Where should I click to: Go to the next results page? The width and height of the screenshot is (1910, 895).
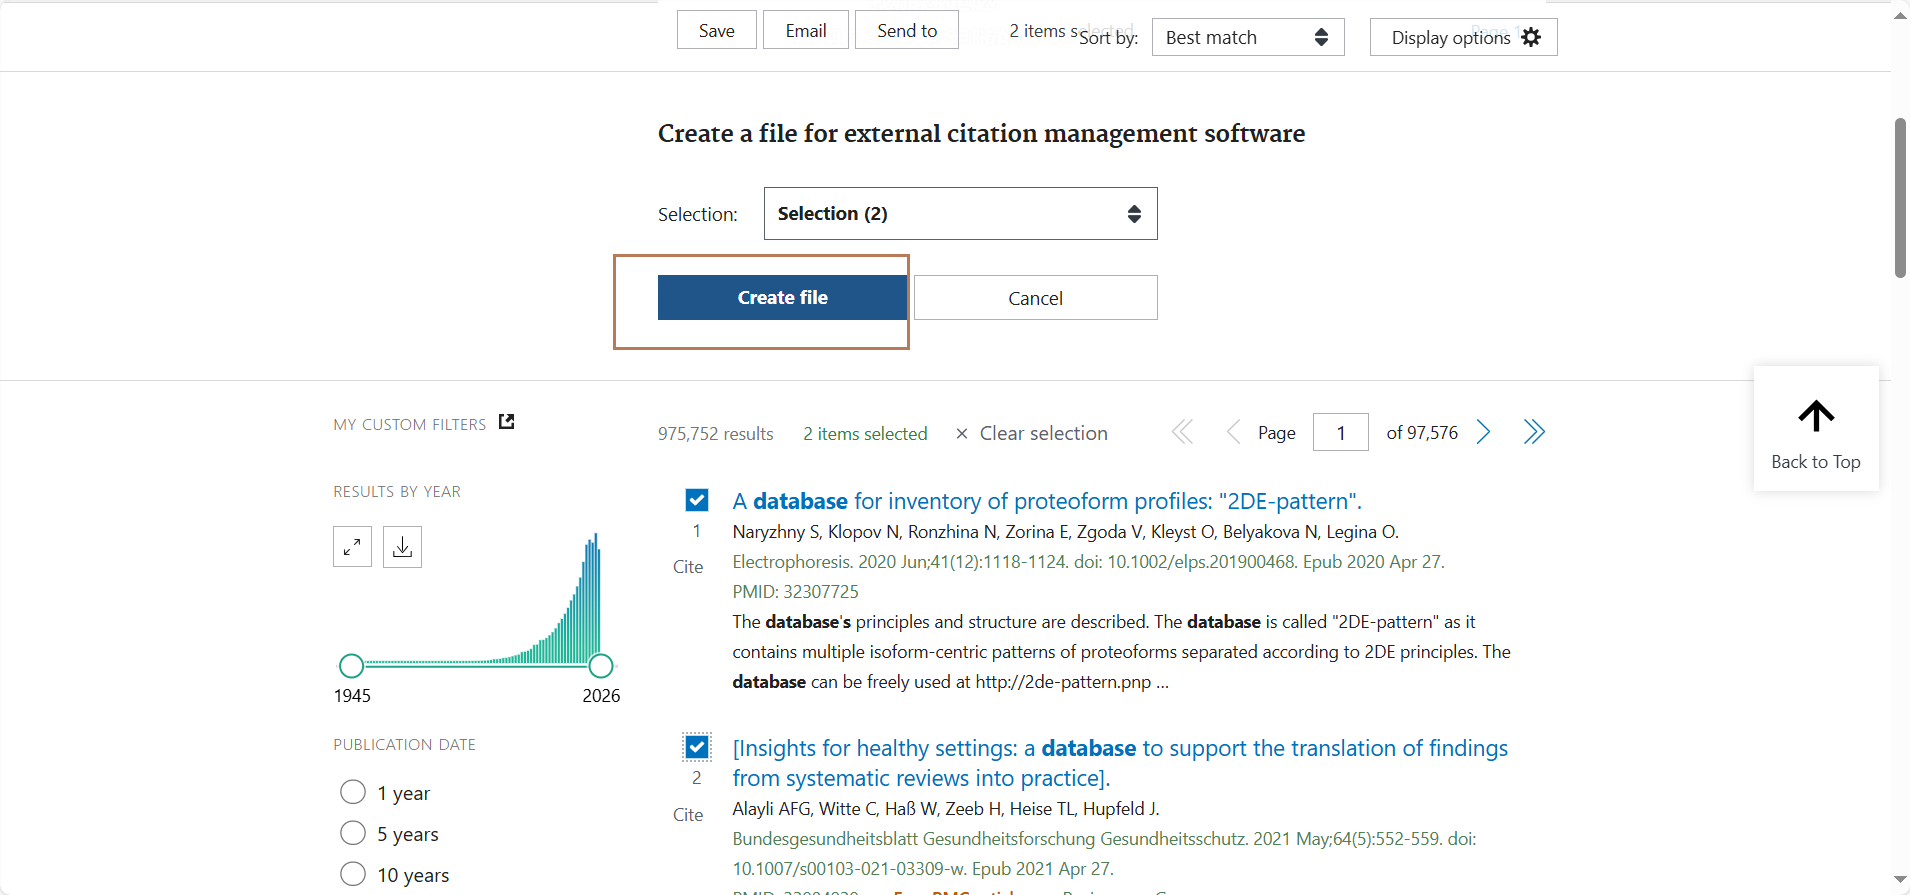click(1484, 432)
